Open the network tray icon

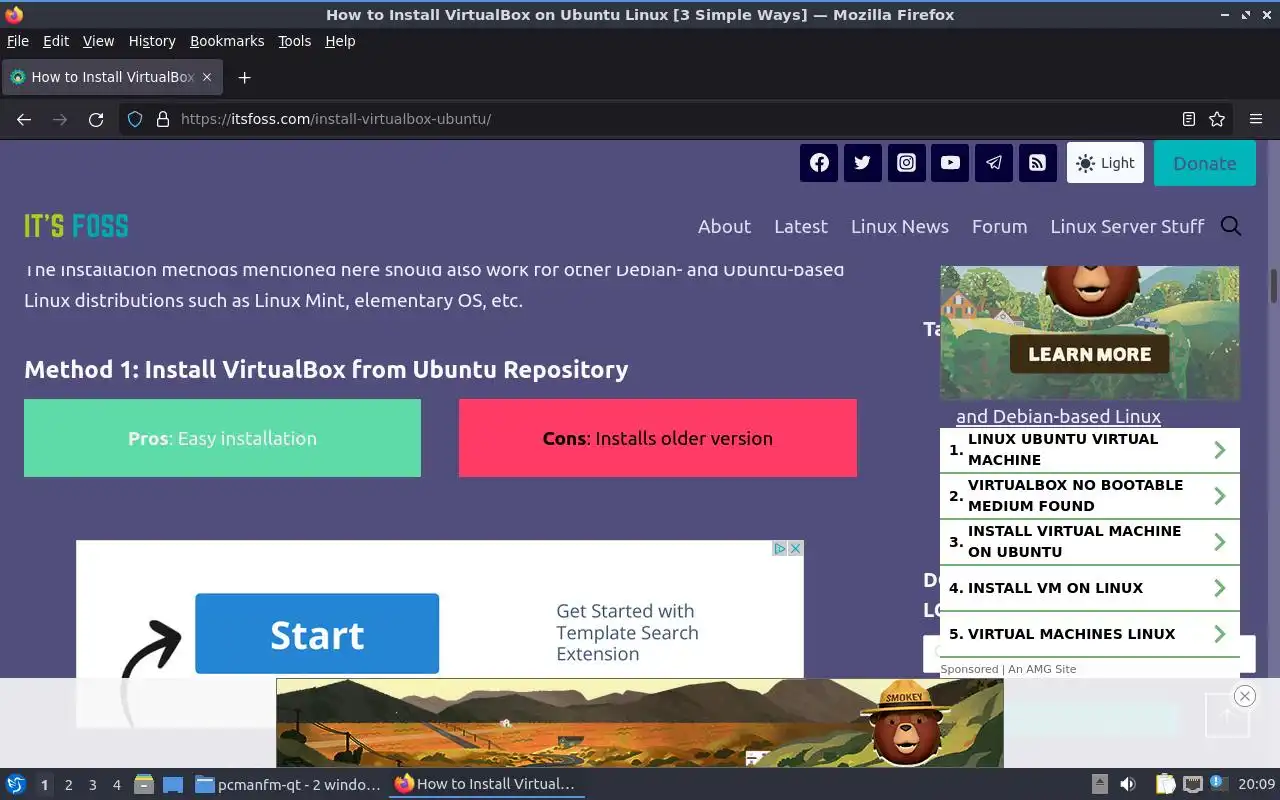pos(1192,784)
